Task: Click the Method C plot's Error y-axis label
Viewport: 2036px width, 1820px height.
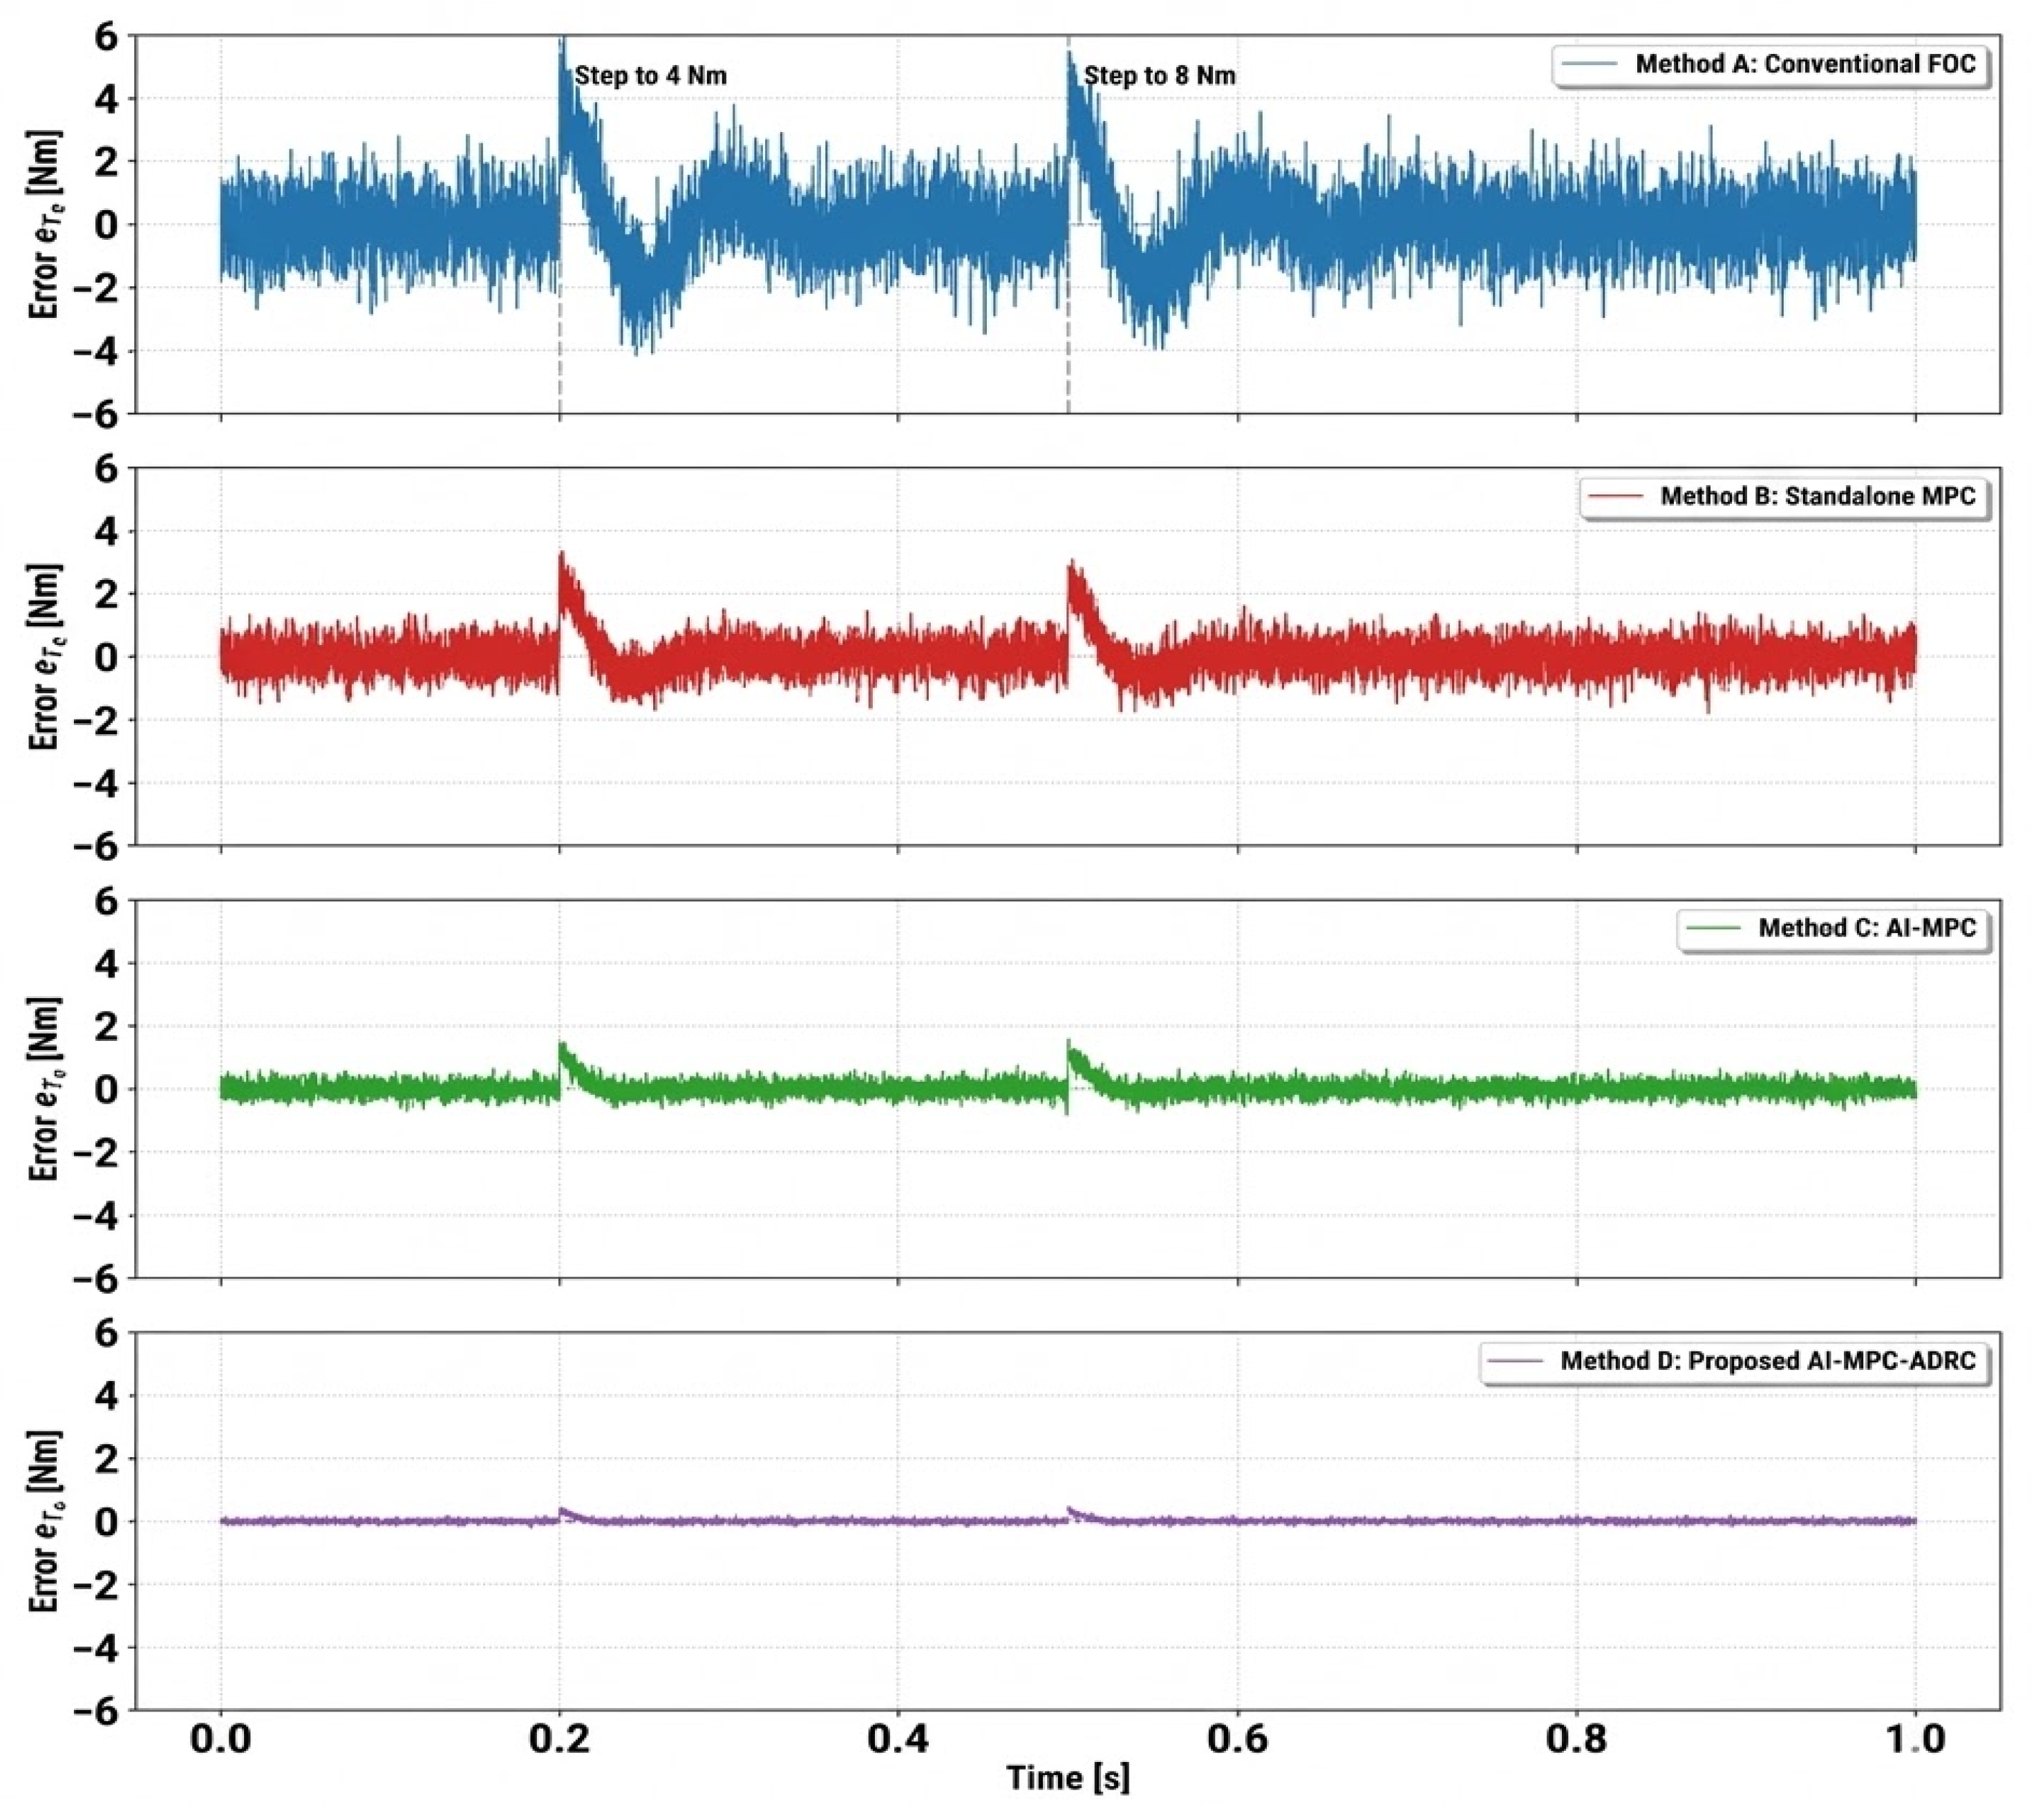Action: point(46,1089)
